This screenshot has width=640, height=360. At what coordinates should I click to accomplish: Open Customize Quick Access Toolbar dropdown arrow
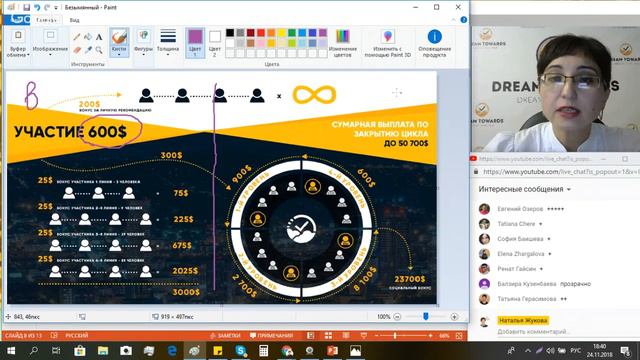pos(56,8)
